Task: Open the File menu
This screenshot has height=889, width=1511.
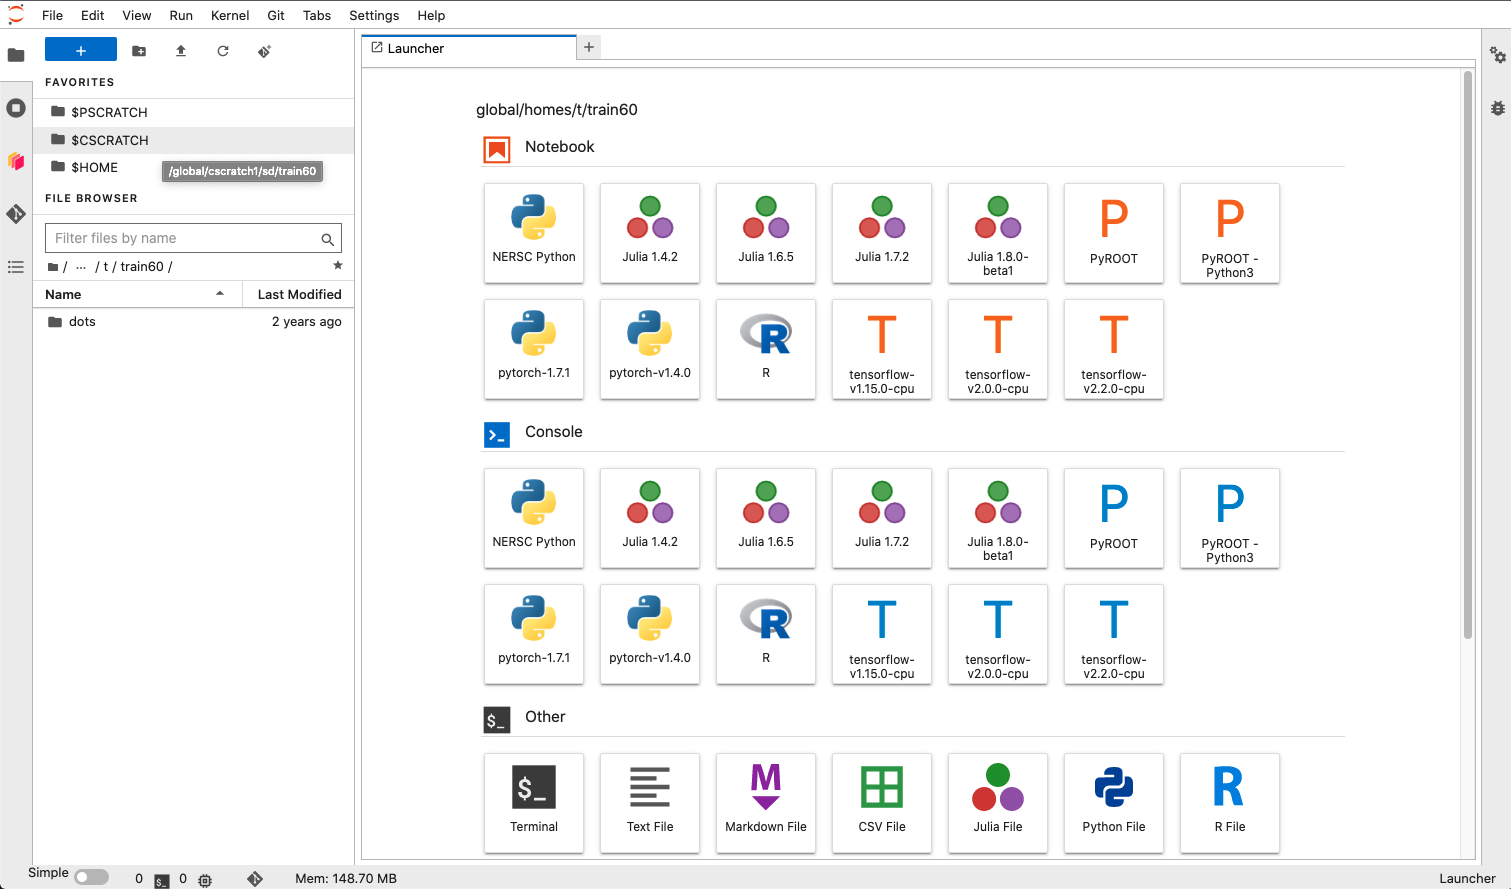Action: [53, 15]
